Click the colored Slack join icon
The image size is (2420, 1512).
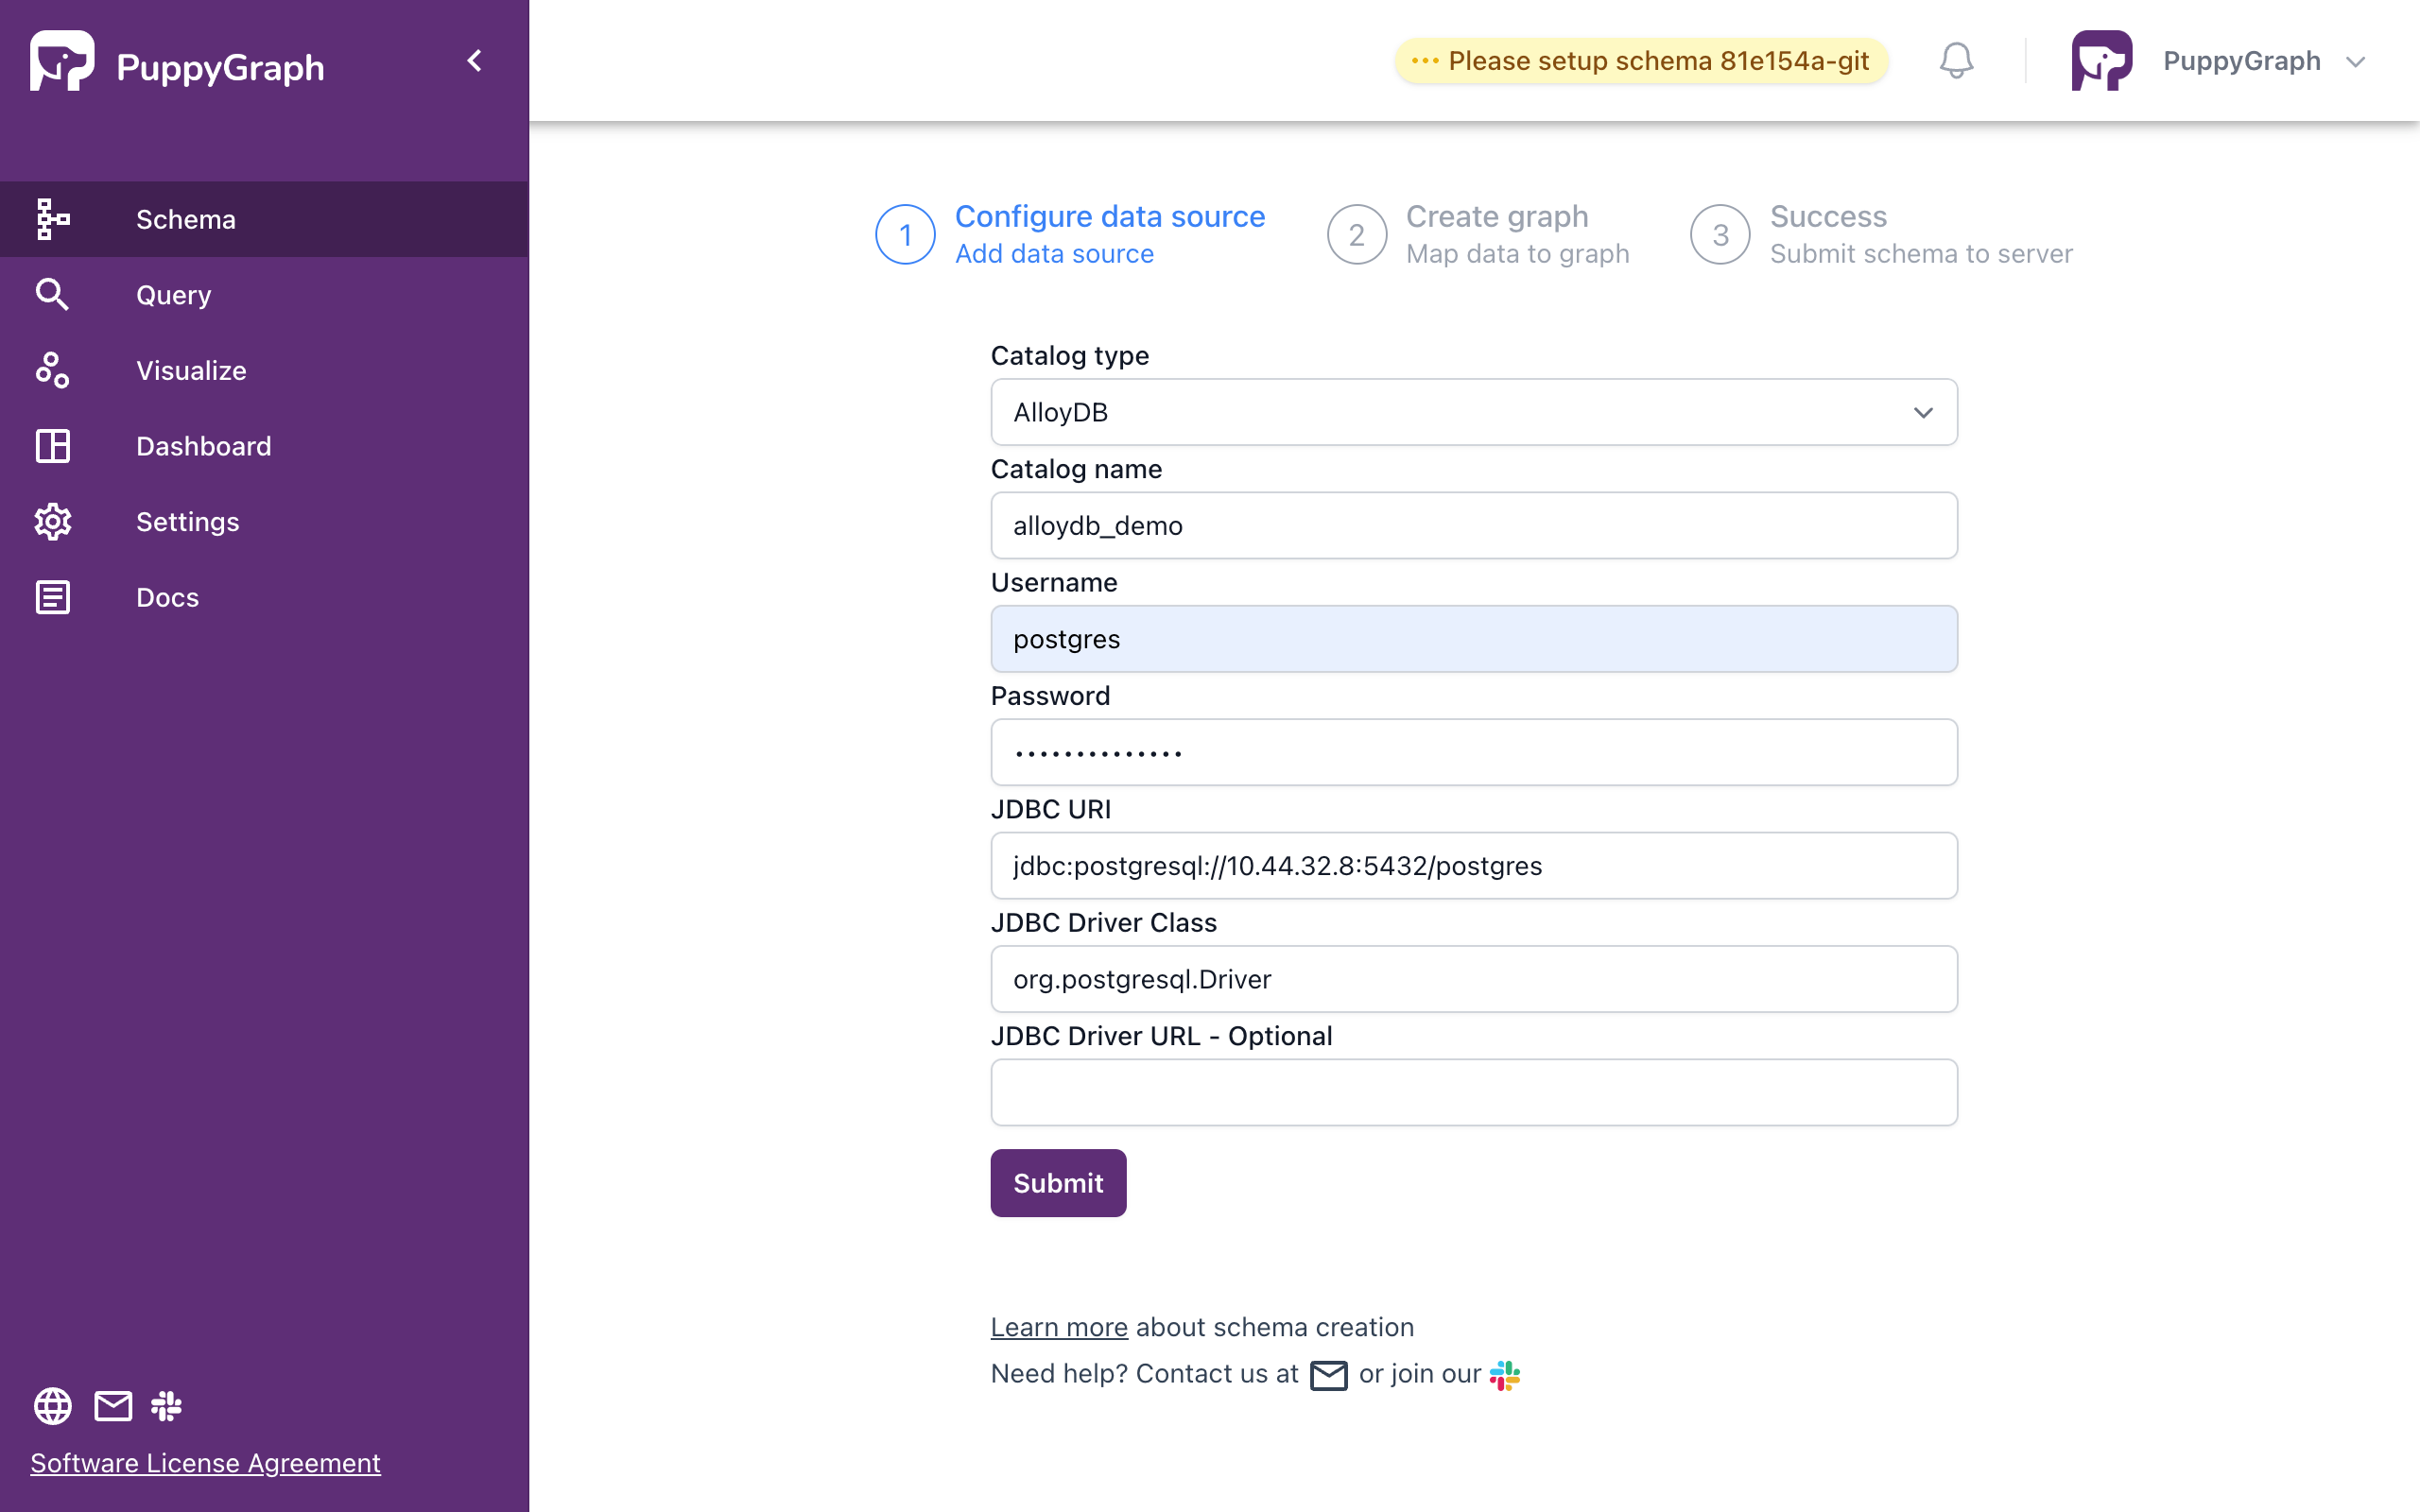coord(1505,1375)
